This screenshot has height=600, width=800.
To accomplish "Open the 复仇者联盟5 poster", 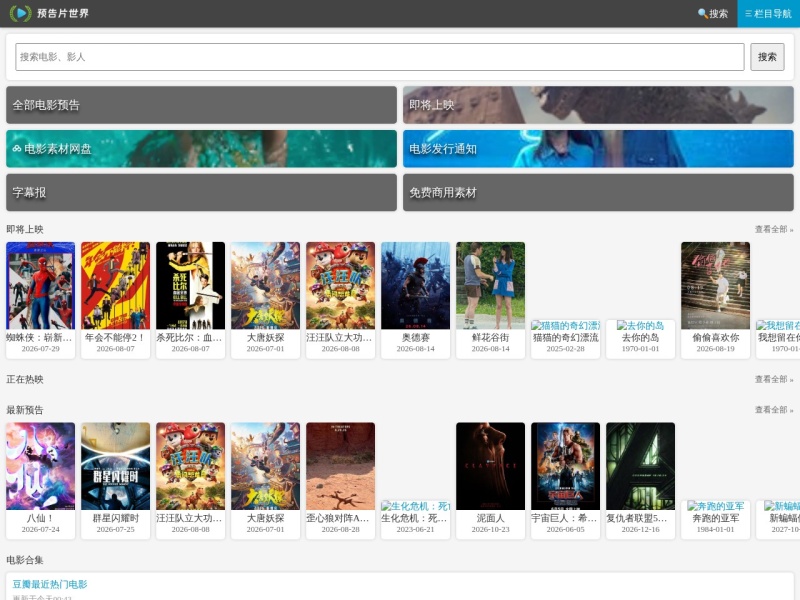I will (640, 466).
